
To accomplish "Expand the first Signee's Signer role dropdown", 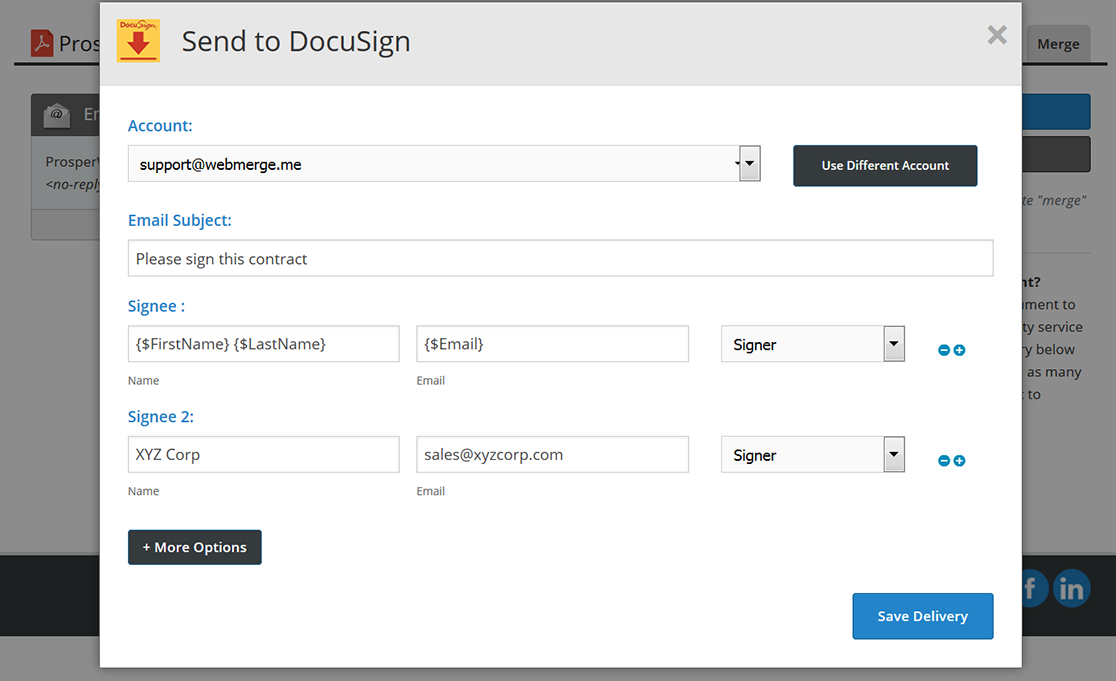I will [x=812, y=344].
